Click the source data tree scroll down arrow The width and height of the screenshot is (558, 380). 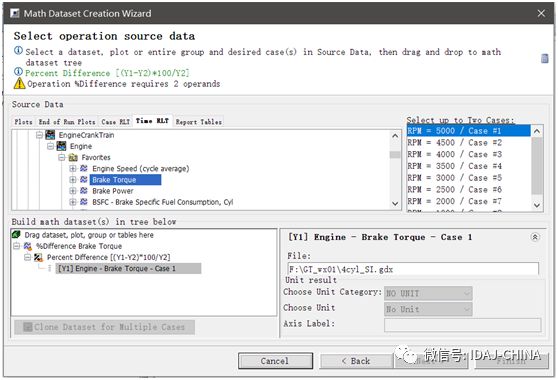point(395,204)
